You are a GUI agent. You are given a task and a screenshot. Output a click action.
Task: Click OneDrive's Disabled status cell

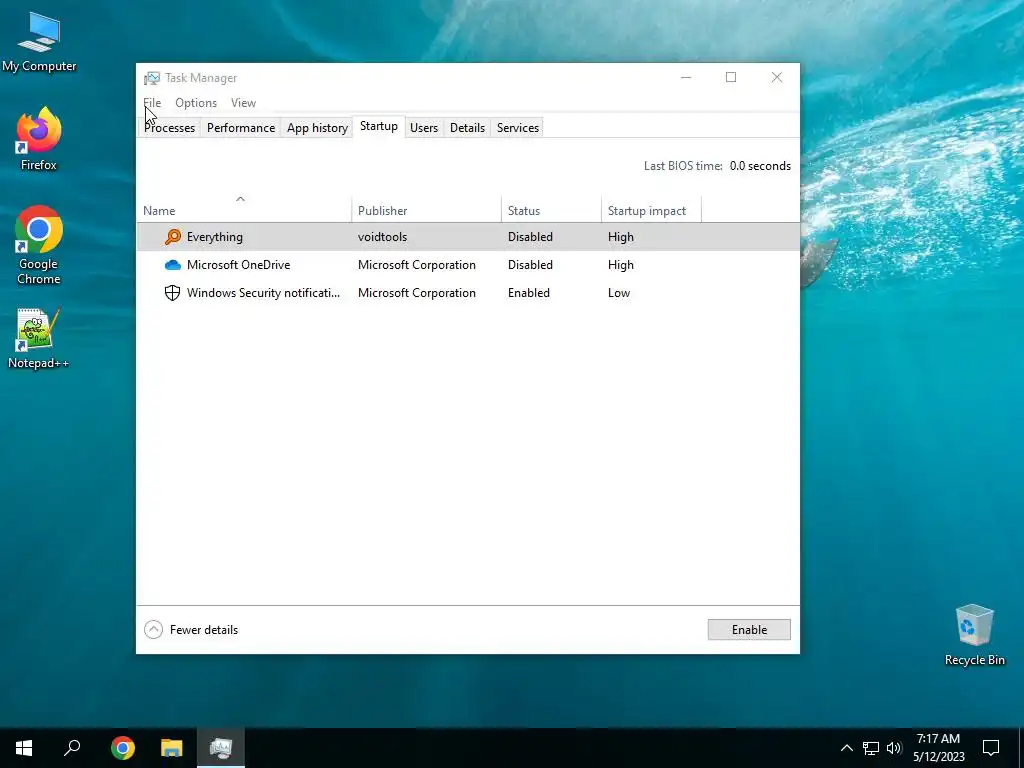(x=530, y=264)
